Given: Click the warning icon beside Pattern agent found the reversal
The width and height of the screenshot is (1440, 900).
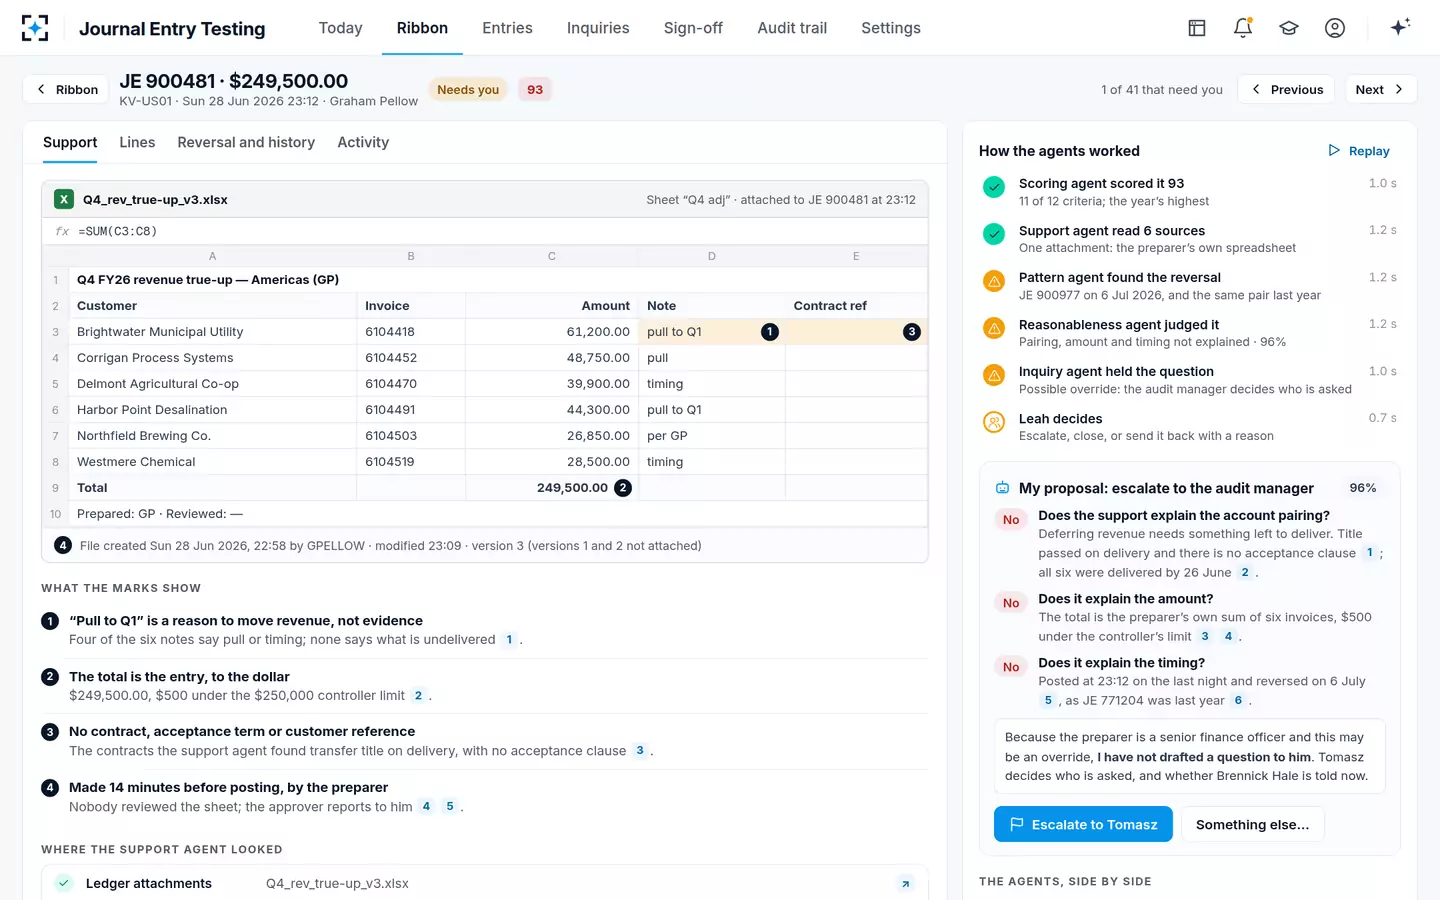Looking at the screenshot, I should click(994, 281).
